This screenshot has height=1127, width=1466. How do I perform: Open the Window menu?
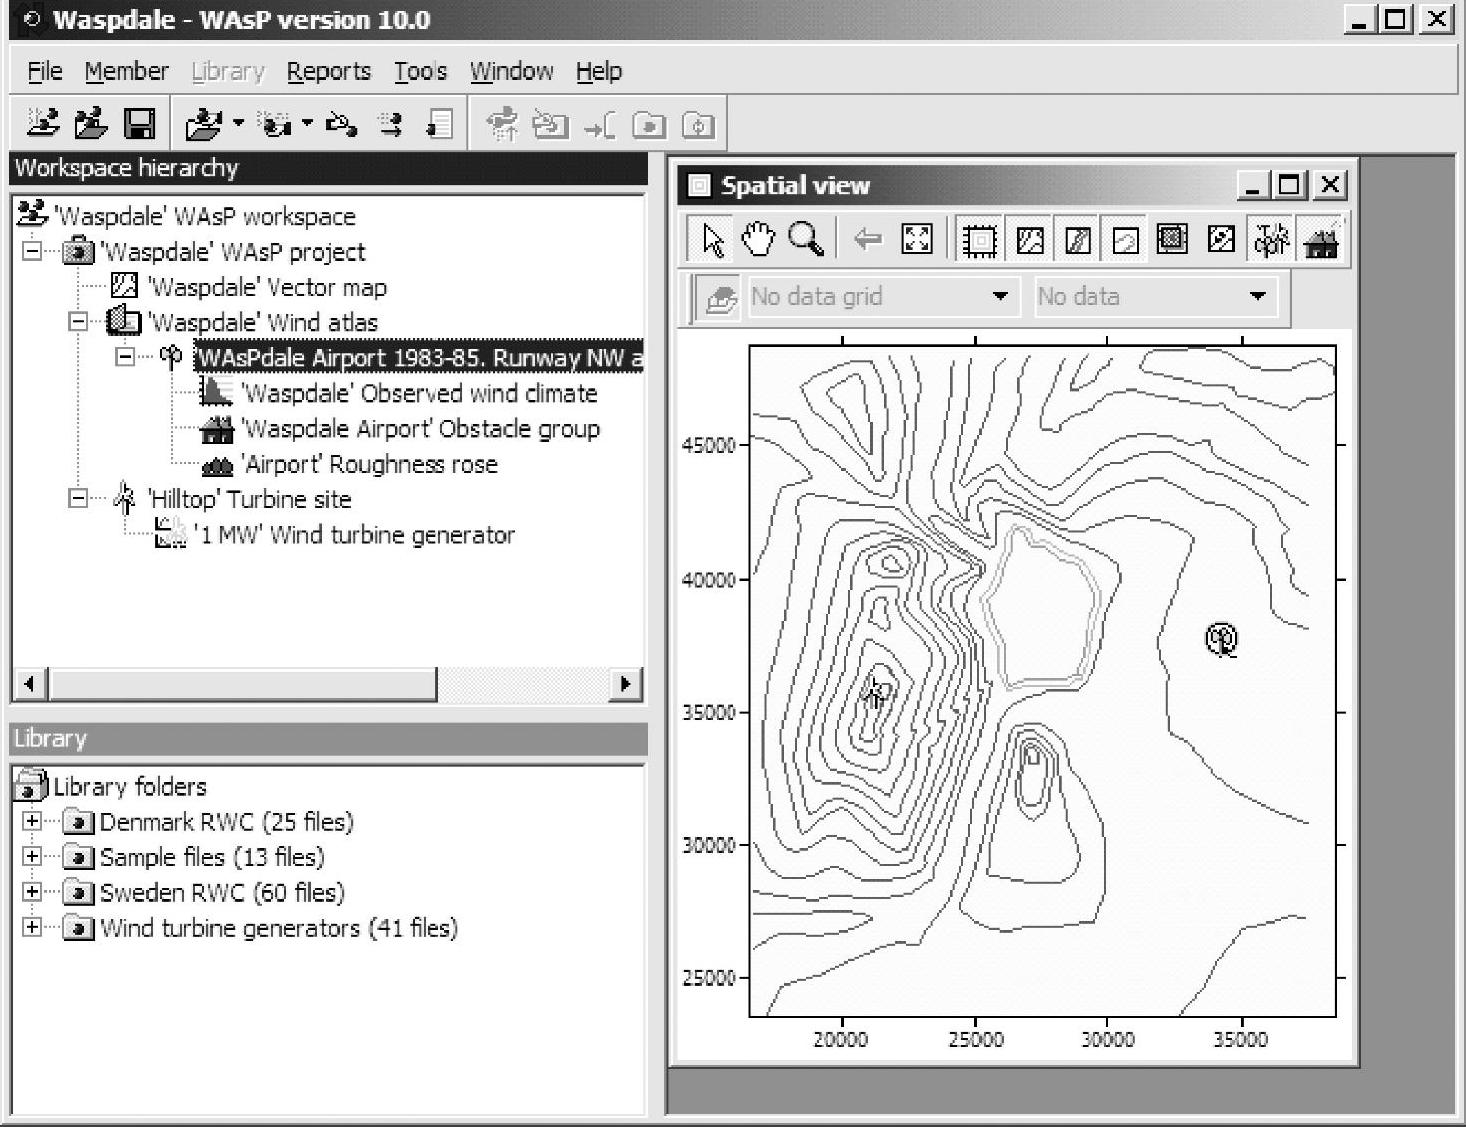pos(511,71)
